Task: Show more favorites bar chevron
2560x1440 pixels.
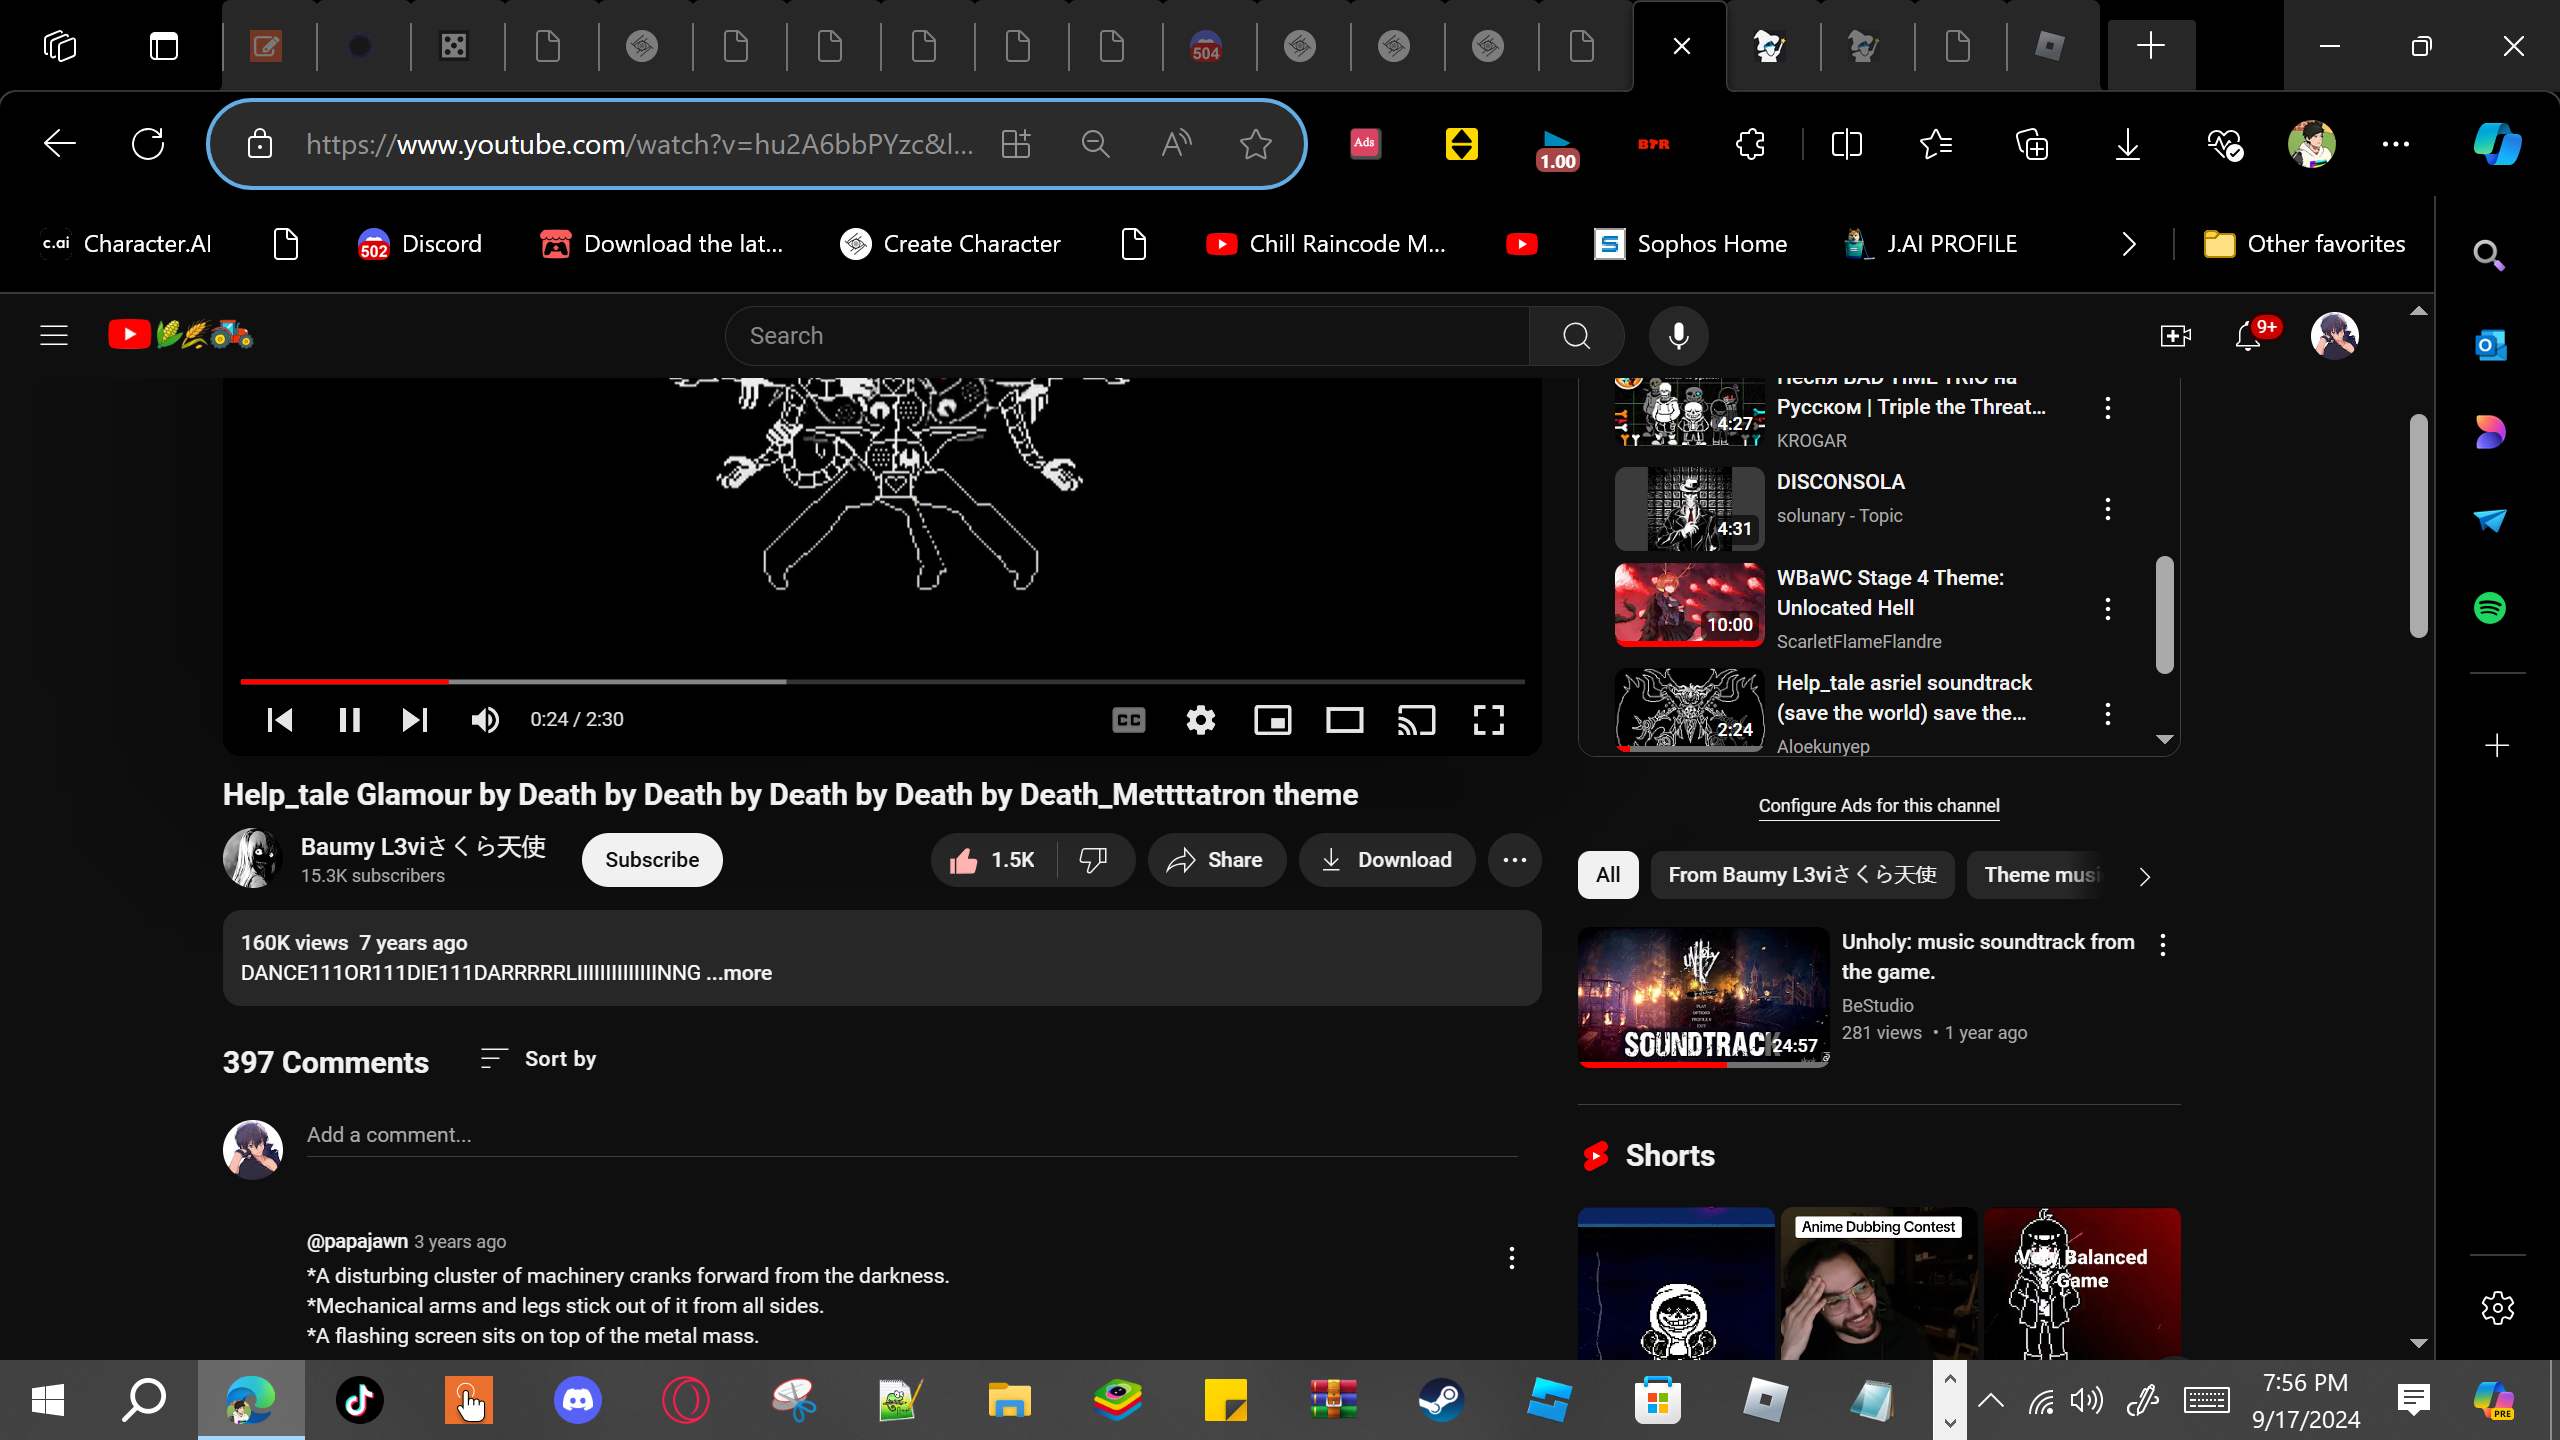Action: (x=2128, y=244)
